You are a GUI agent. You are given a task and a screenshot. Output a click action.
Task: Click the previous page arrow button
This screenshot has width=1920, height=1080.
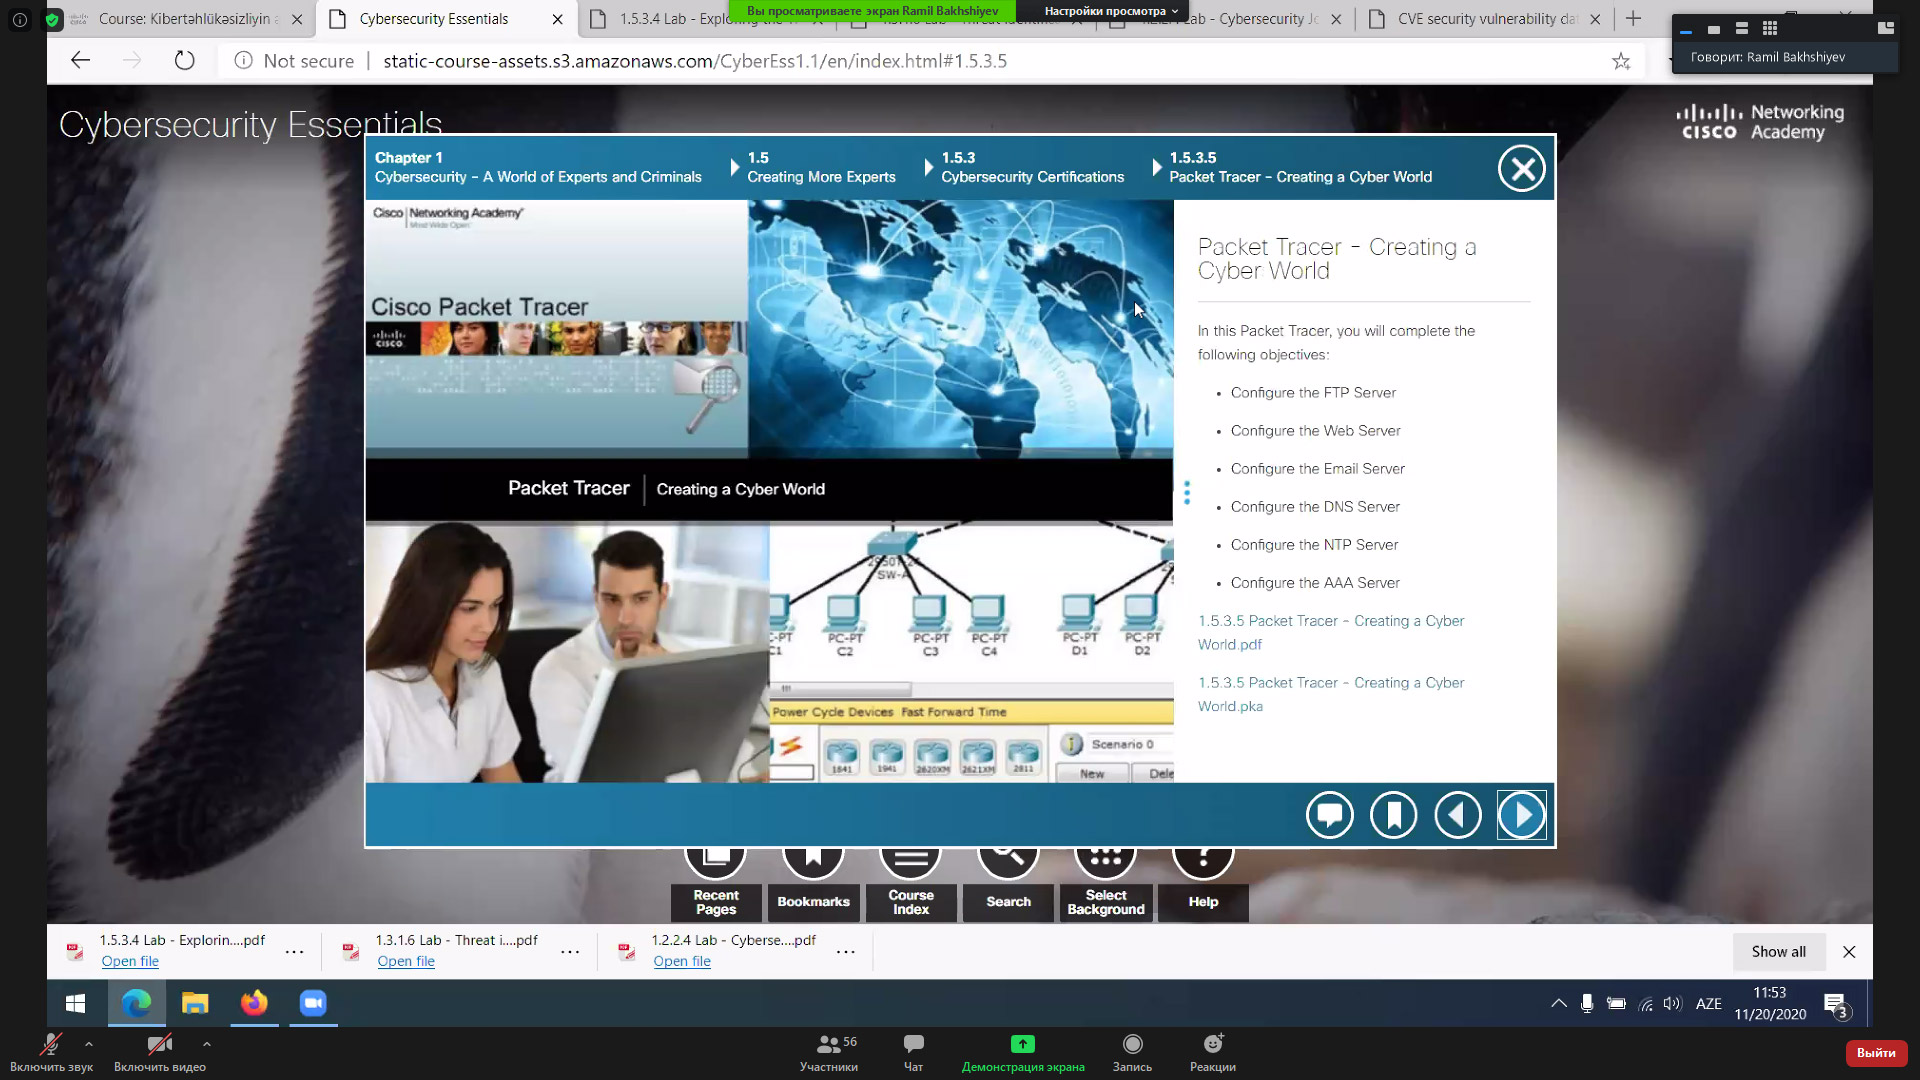[x=1457, y=815]
